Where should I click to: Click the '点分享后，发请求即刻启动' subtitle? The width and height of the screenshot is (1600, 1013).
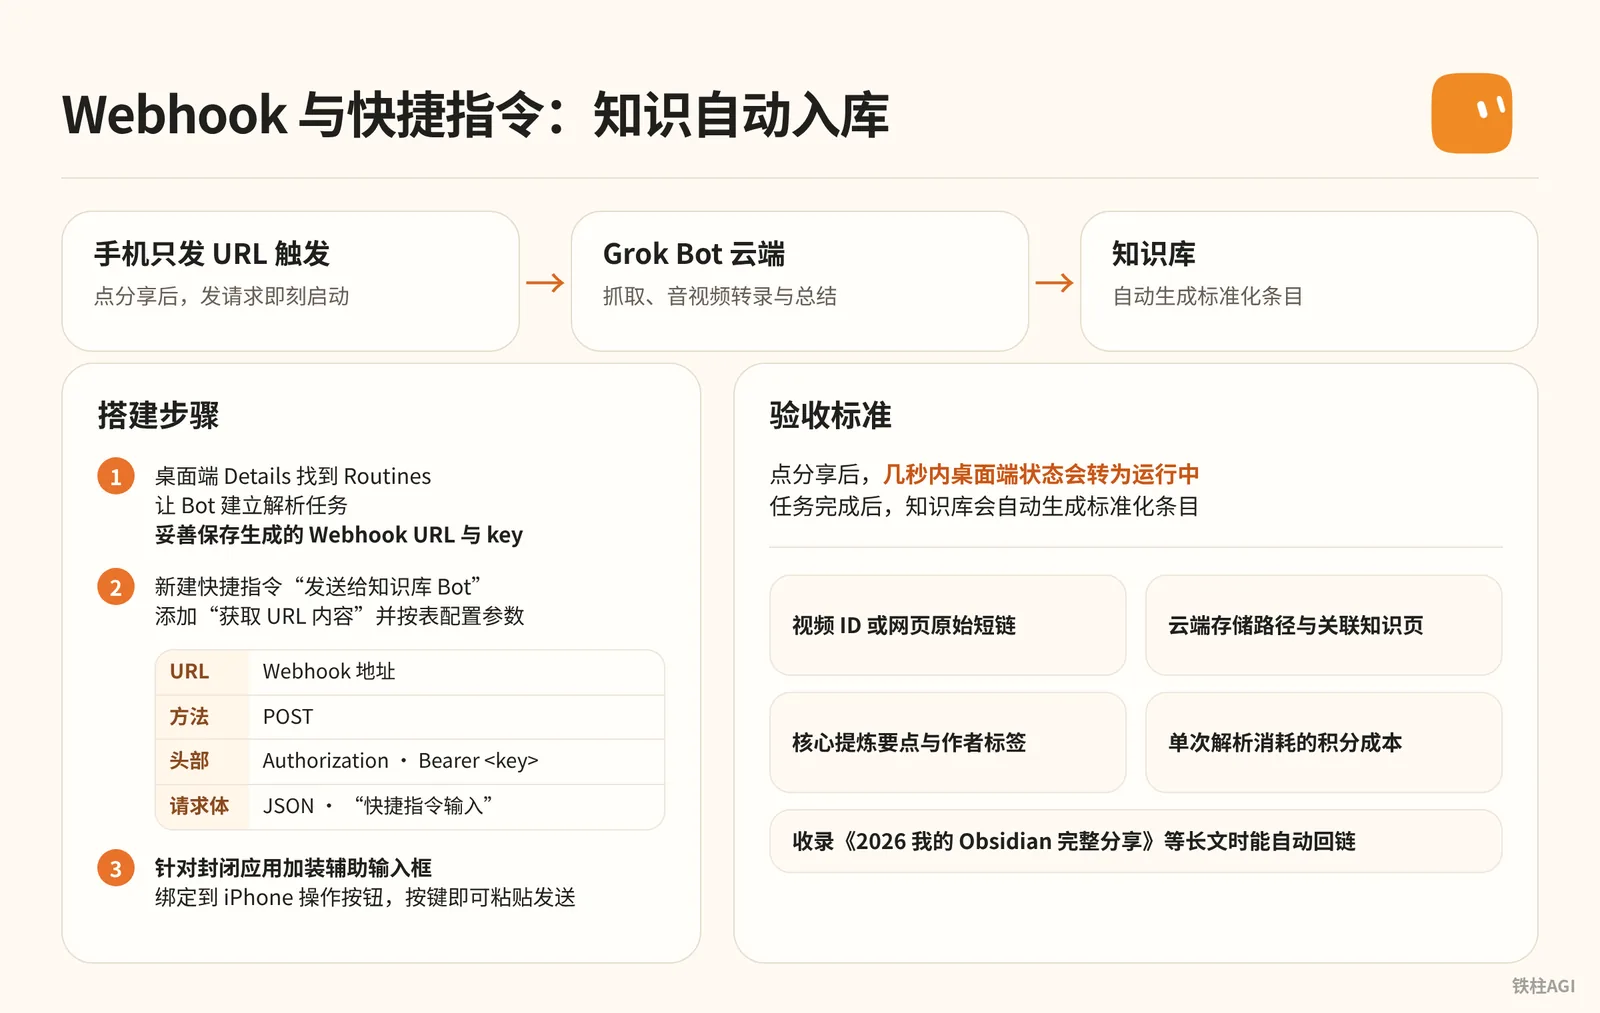222,296
